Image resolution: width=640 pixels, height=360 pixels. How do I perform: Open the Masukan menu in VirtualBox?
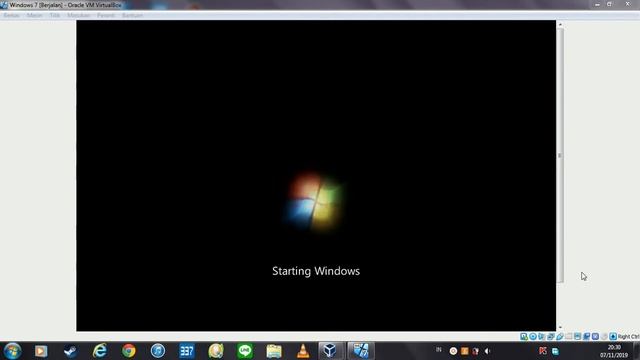tap(79, 15)
